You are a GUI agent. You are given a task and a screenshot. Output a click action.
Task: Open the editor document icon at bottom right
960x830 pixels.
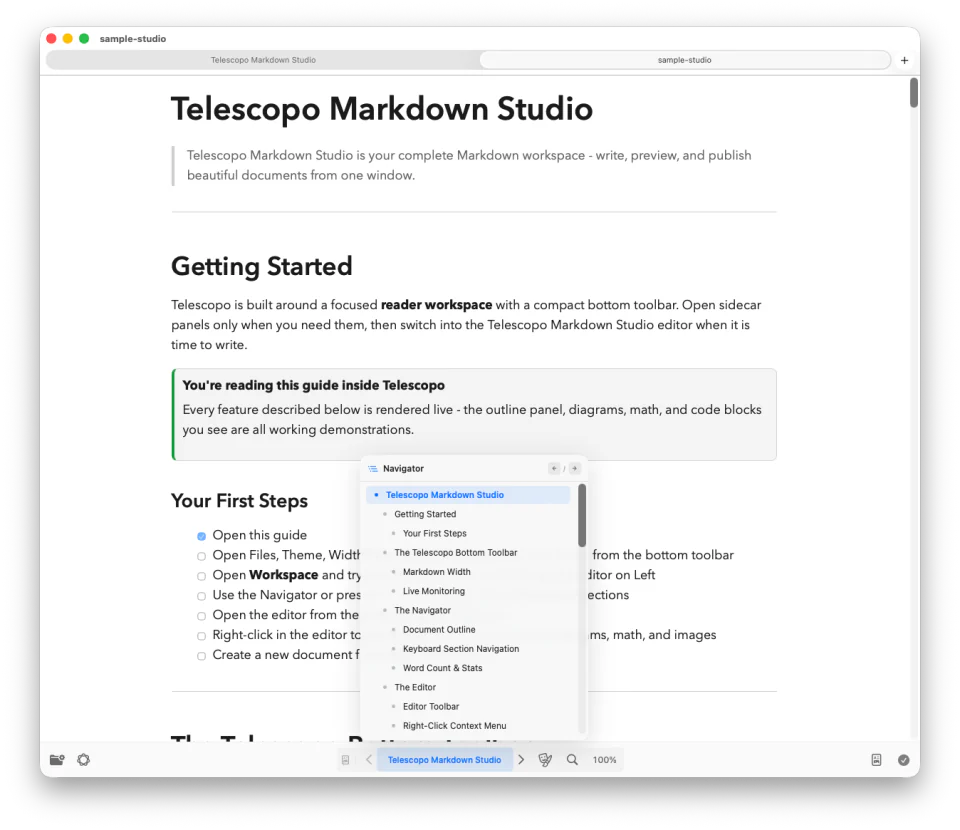(x=876, y=760)
